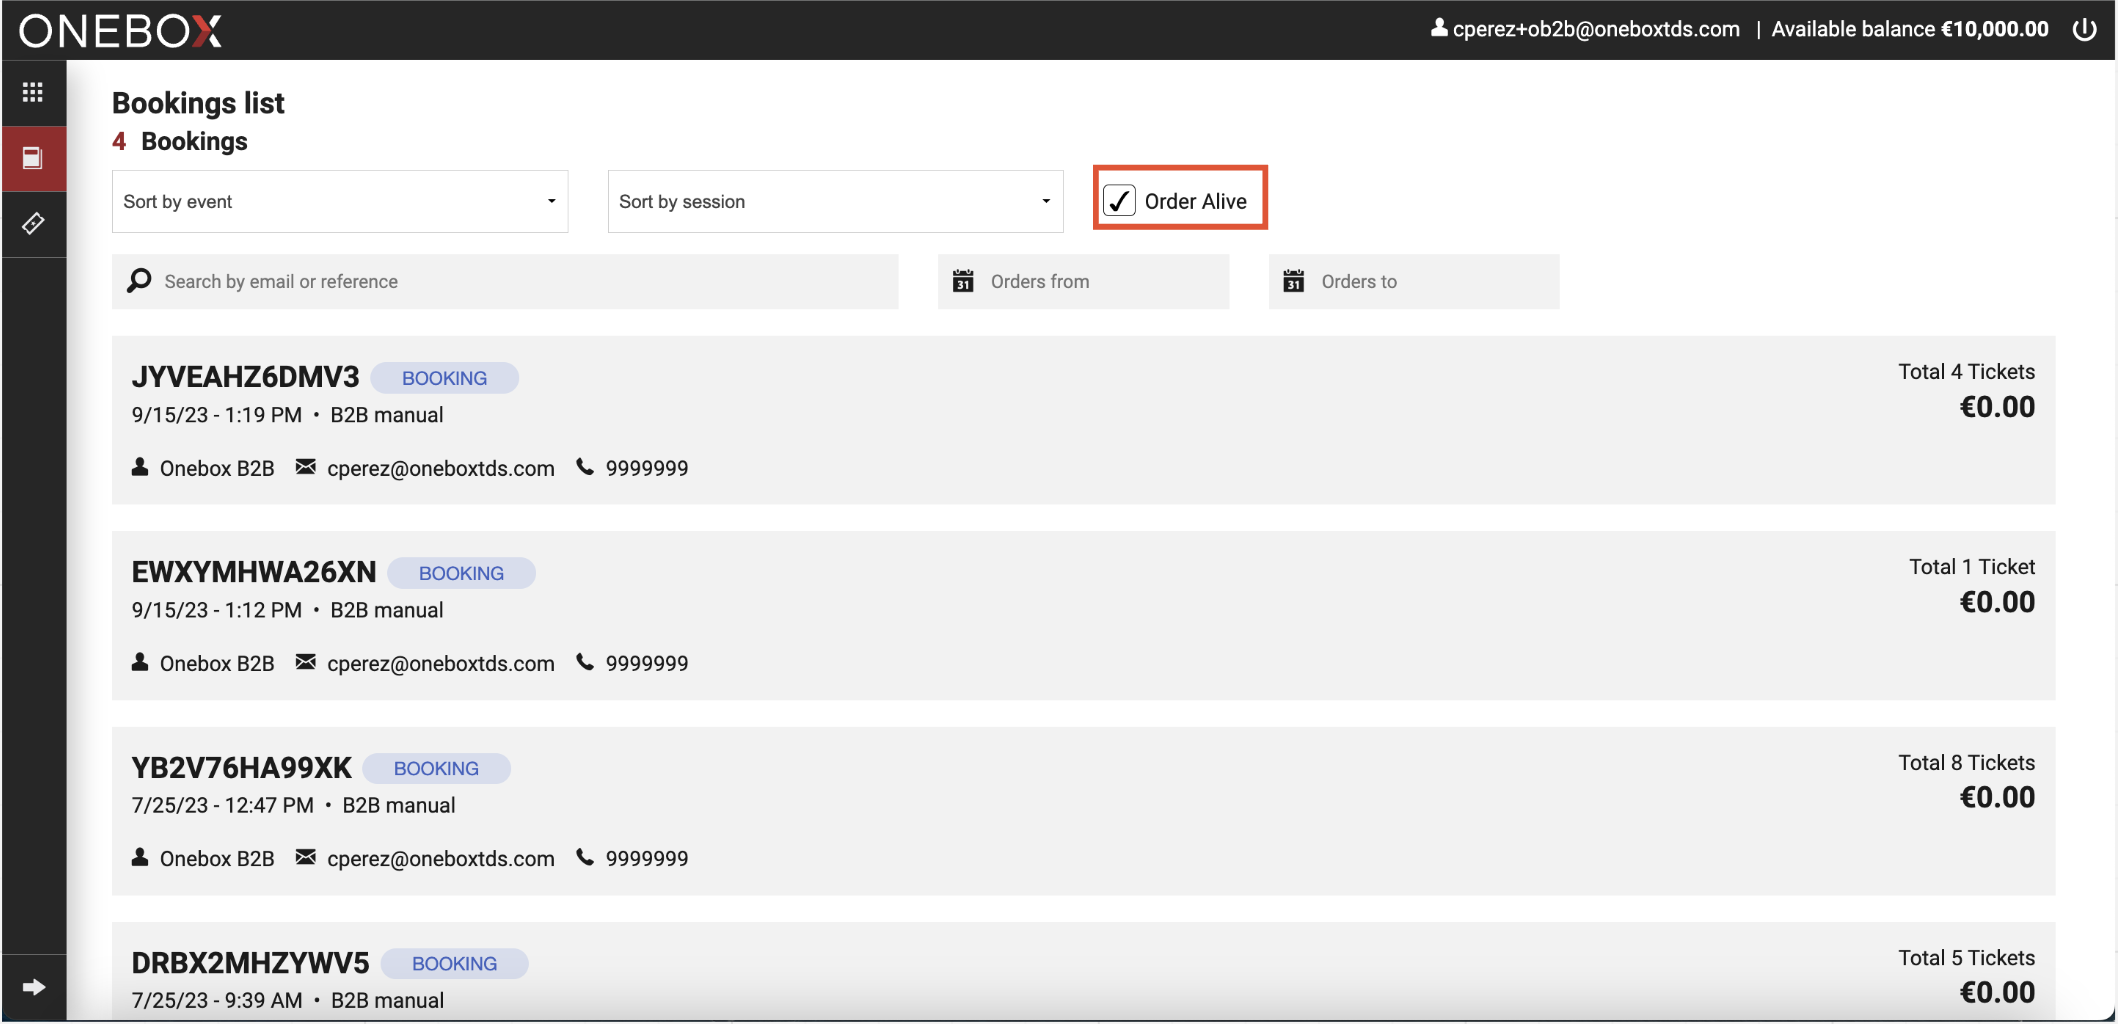Click the BOOKING badge on EWXYMHWA26XN

point(461,573)
